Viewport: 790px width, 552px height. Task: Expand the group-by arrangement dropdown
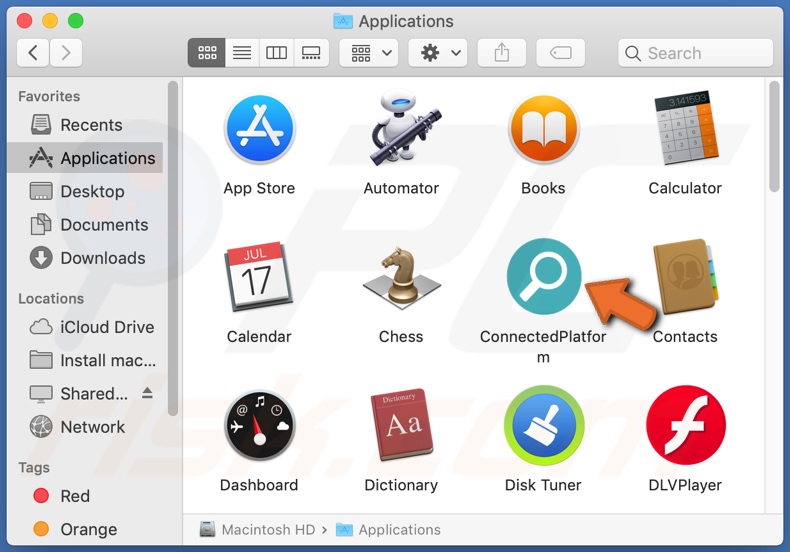[374, 53]
